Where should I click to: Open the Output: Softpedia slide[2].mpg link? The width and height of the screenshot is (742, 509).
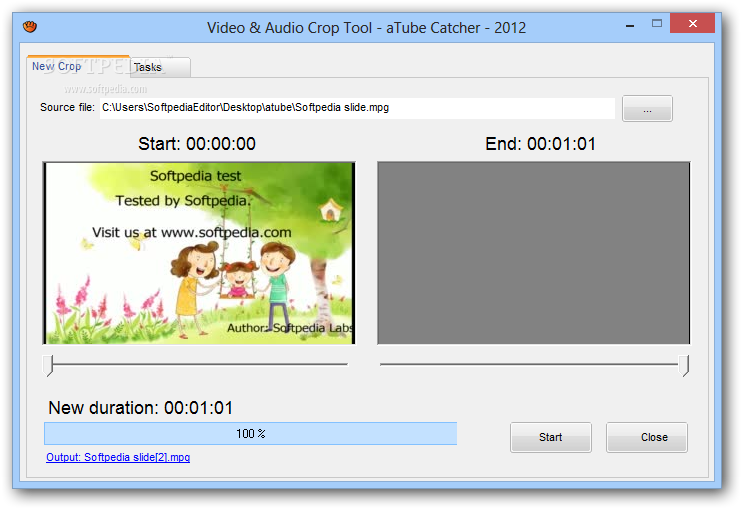118,457
